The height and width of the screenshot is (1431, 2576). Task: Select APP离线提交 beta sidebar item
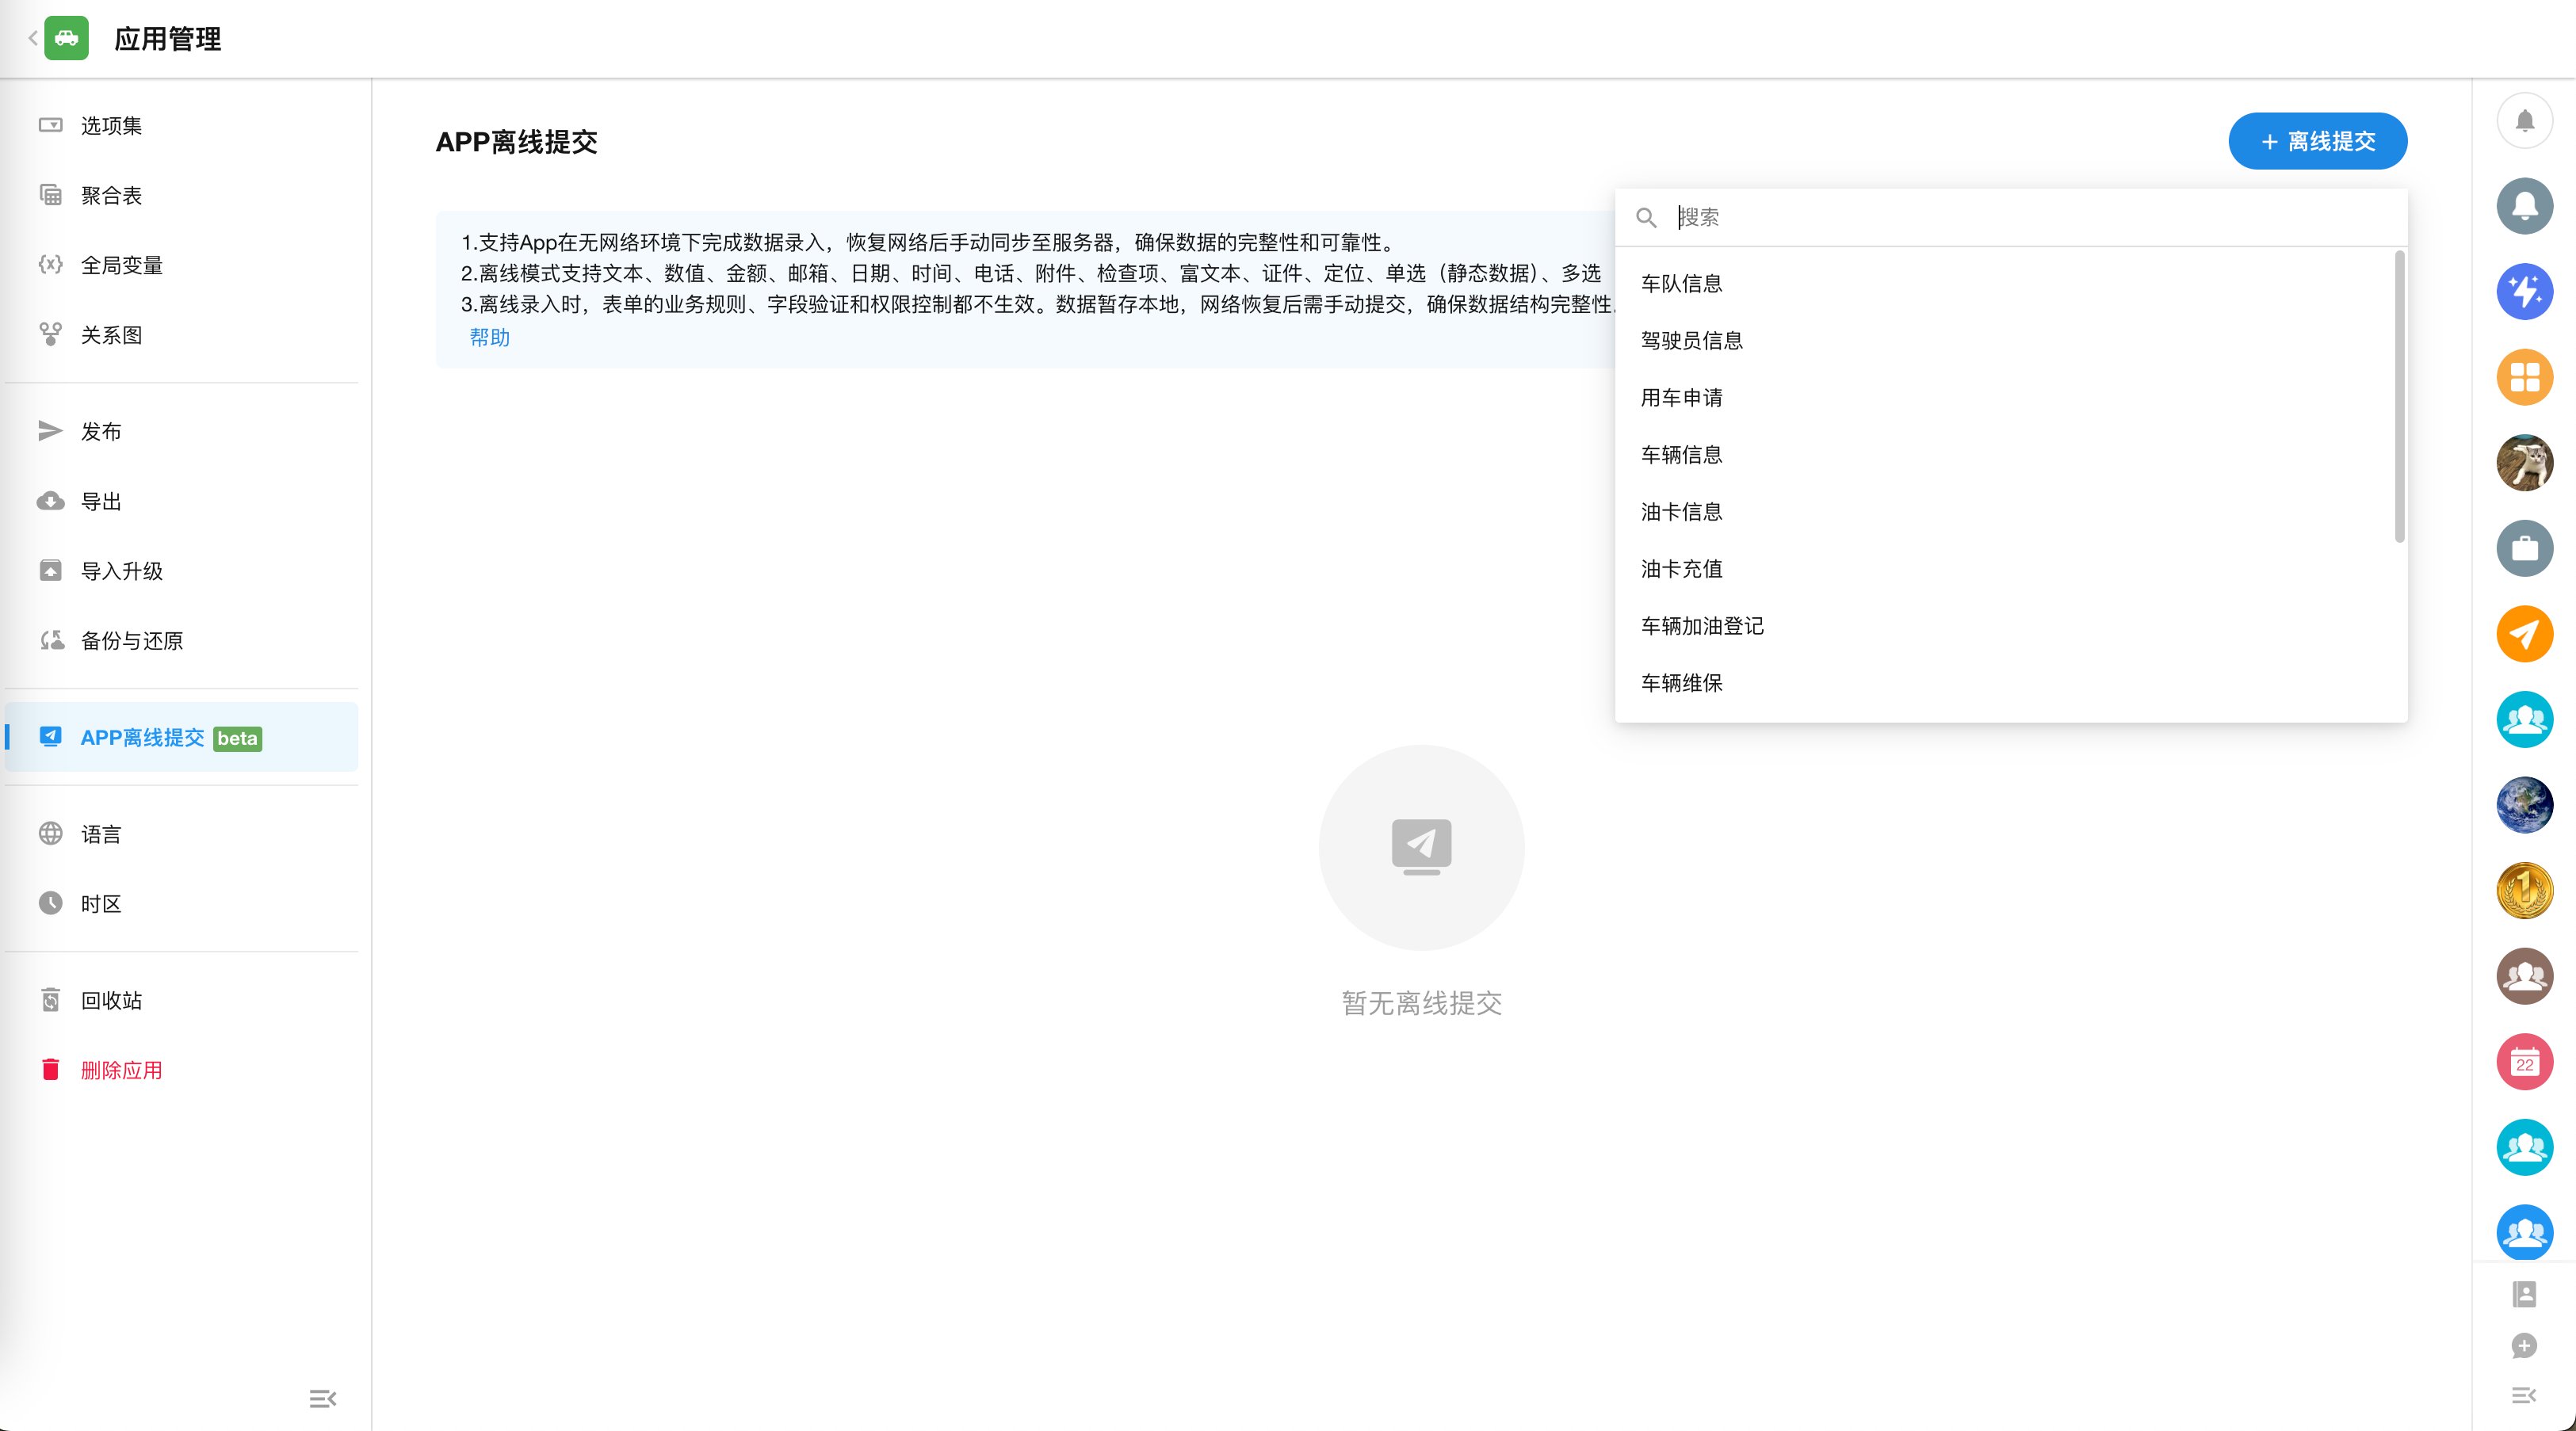pos(181,737)
